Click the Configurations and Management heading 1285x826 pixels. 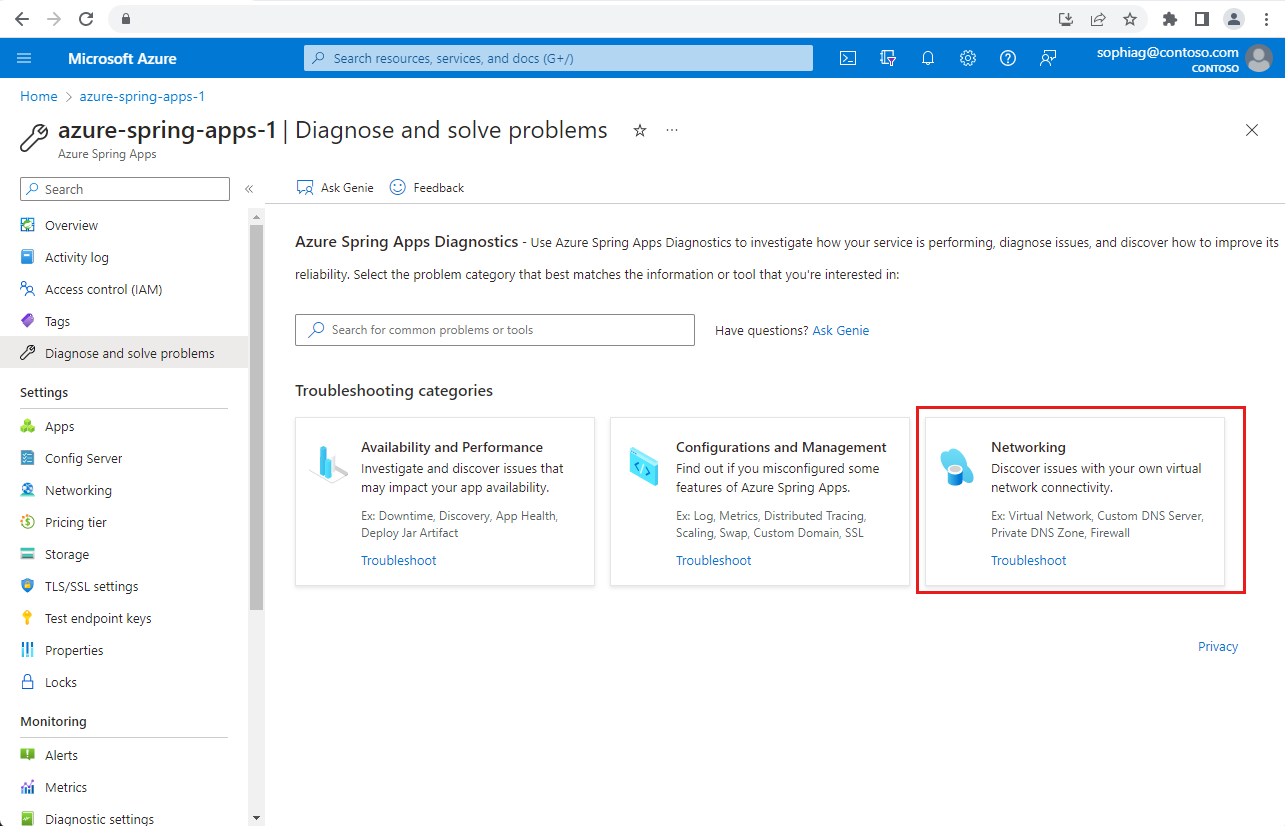[781, 447]
